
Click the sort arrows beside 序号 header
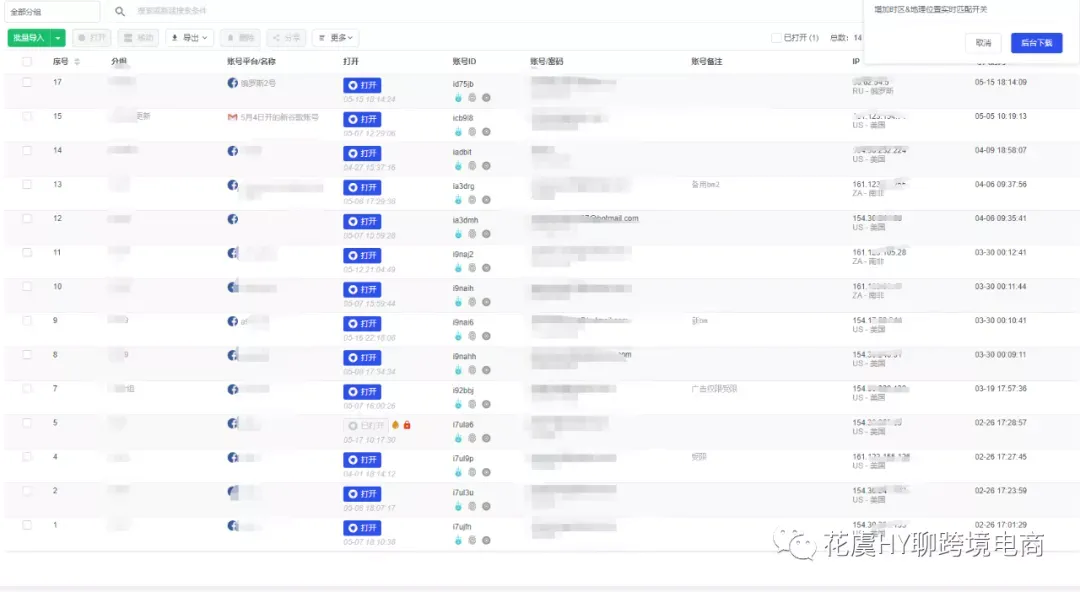(76, 62)
